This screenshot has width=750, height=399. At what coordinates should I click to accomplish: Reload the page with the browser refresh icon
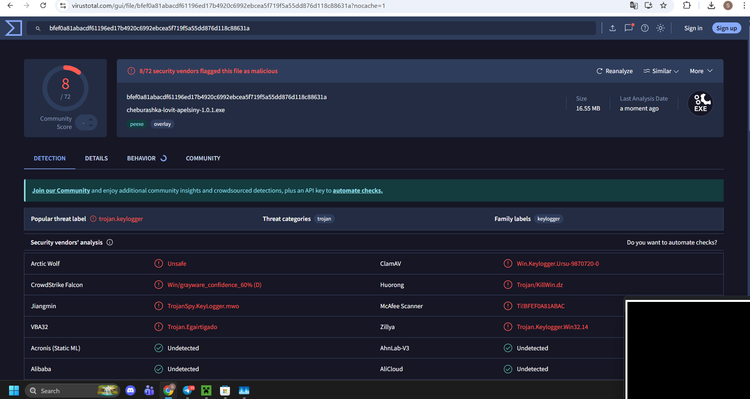43,5
